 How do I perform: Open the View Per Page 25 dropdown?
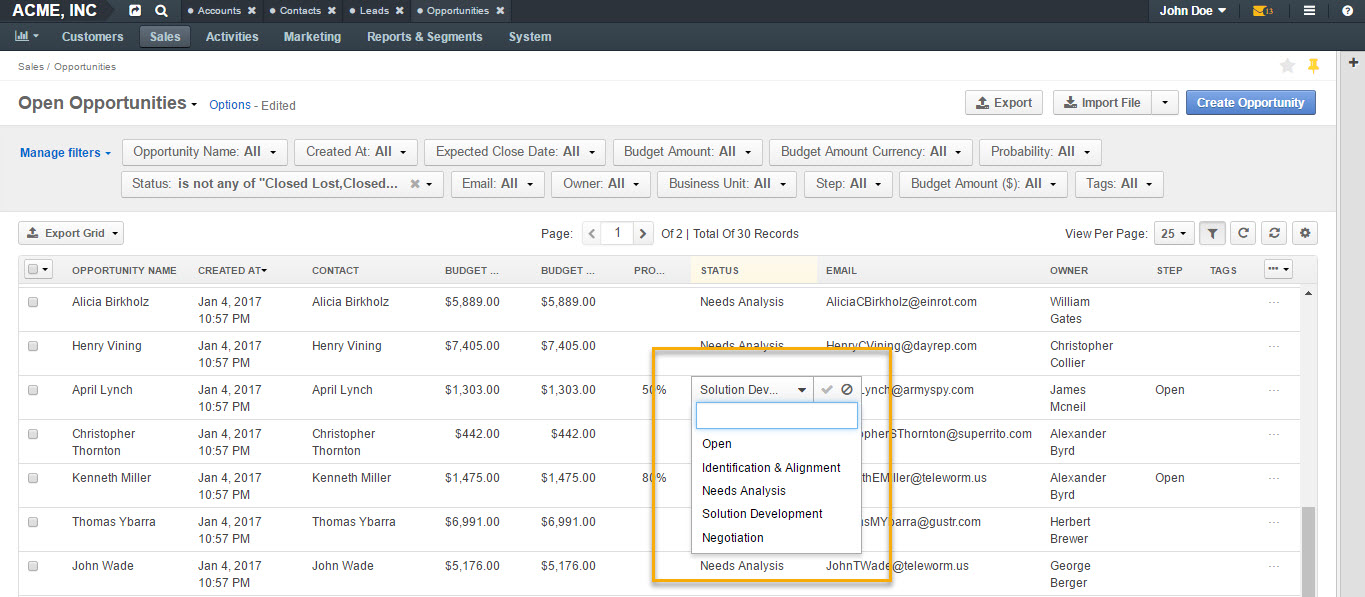click(x=1174, y=233)
